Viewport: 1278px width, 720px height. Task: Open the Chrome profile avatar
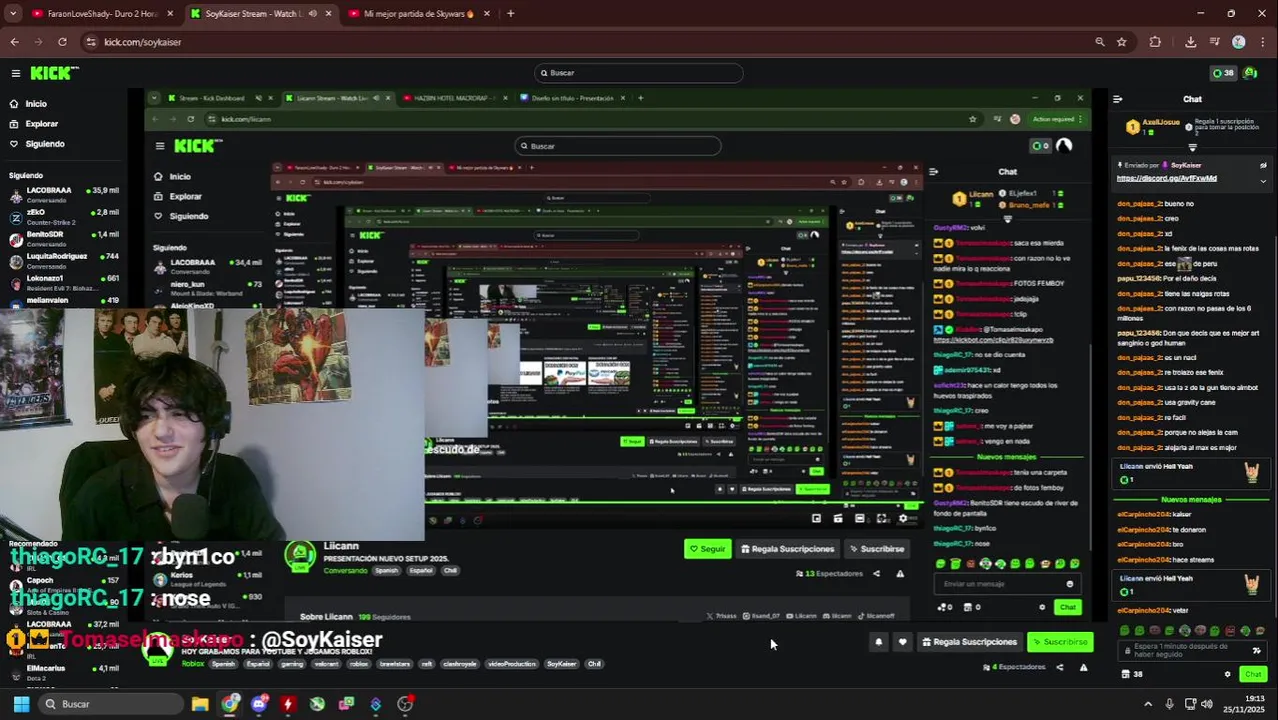point(1239,42)
